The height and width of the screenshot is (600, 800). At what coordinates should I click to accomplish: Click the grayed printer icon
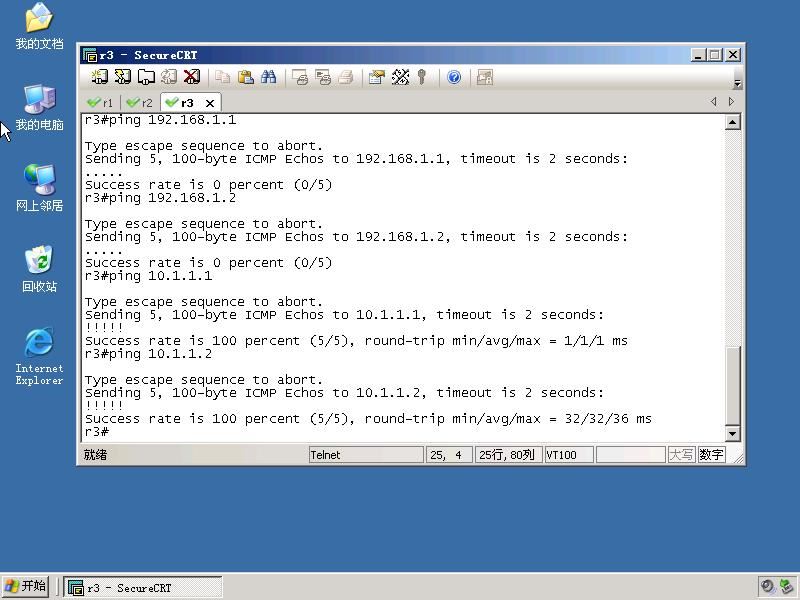click(x=346, y=77)
